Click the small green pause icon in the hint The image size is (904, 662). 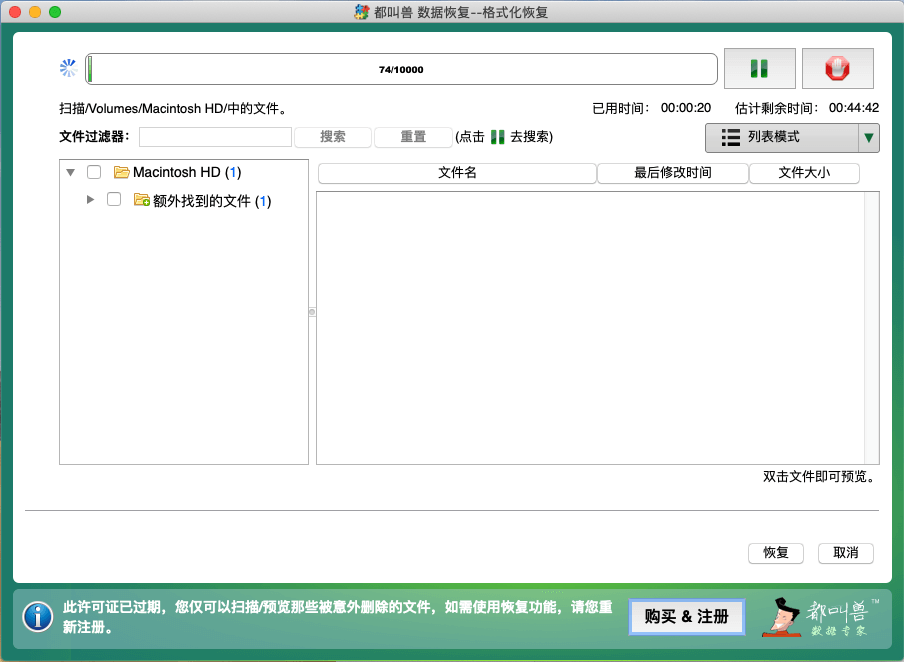[497, 137]
